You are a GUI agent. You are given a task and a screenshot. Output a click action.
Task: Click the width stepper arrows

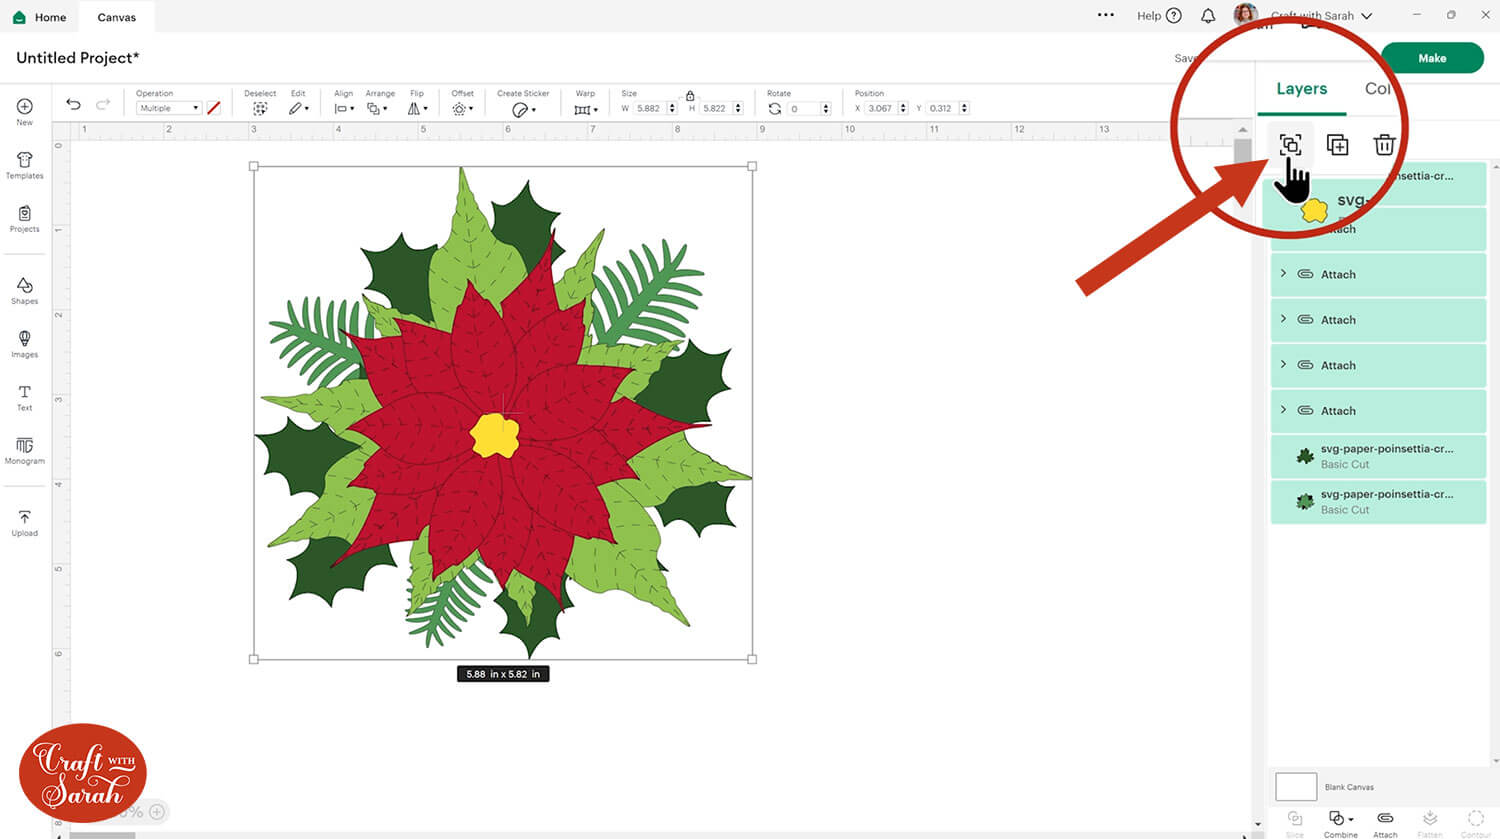pos(672,108)
